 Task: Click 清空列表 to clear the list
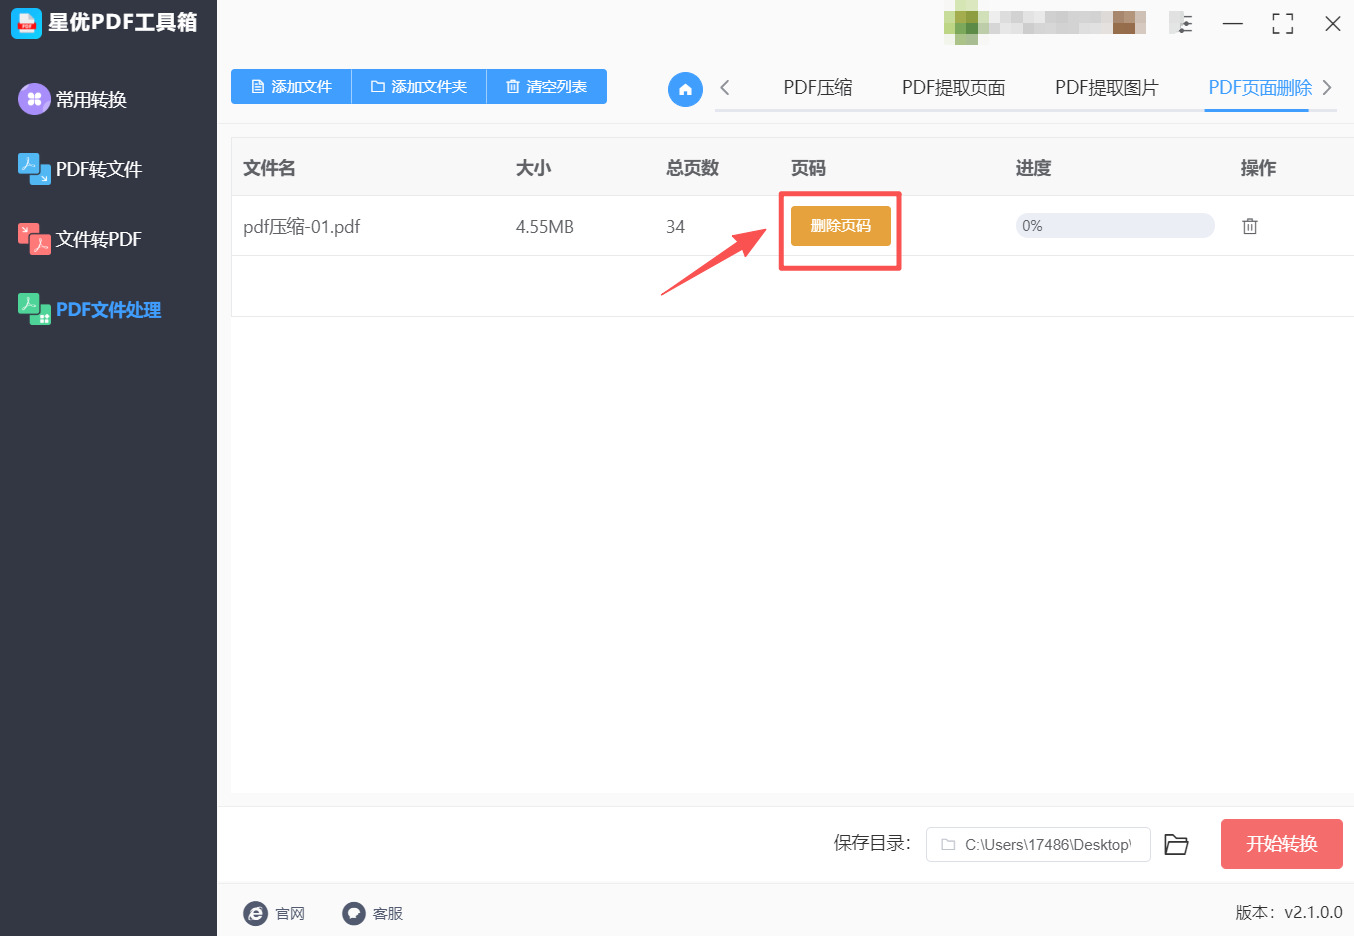[547, 87]
